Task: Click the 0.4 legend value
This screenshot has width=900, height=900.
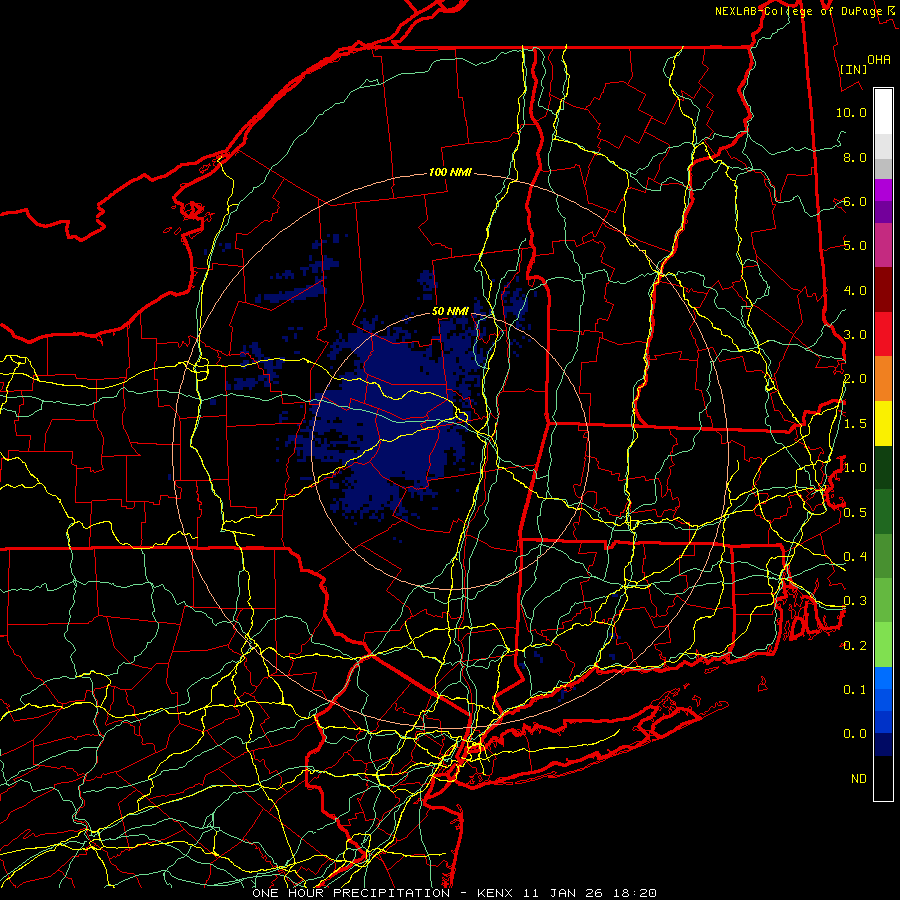Action: point(855,556)
